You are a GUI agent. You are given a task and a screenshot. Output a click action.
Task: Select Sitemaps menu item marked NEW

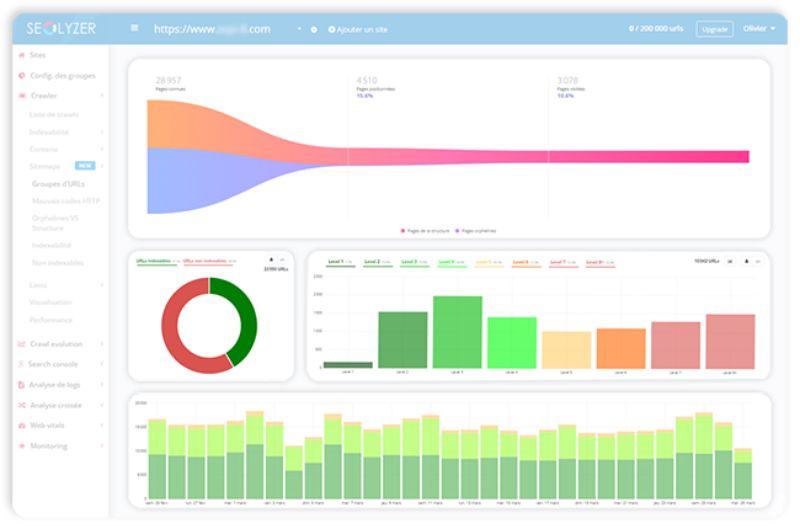coord(47,166)
